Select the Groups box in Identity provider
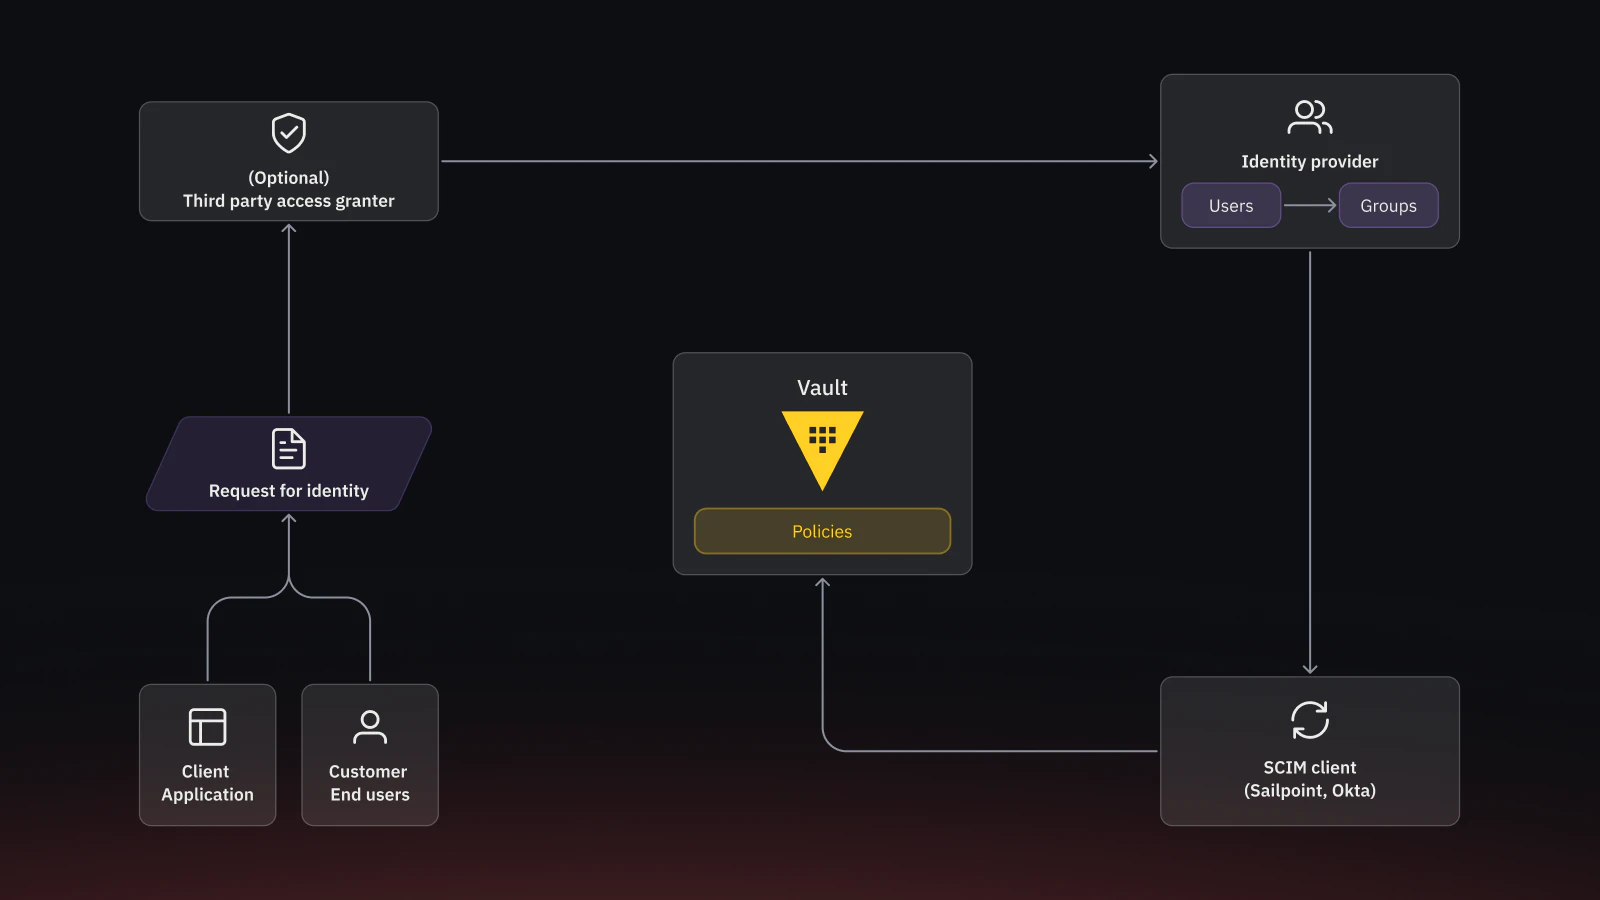 pyautogui.click(x=1389, y=205)
